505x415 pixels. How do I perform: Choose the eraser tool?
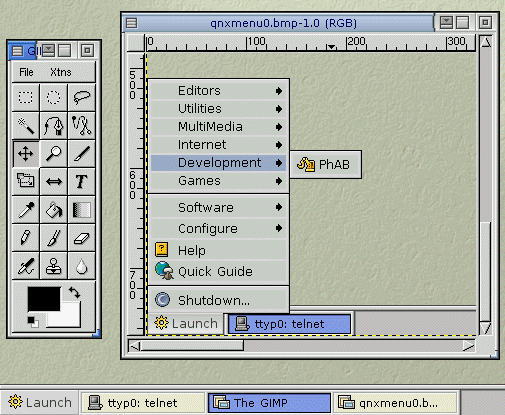pyautogui.click(x=82, y=238)
